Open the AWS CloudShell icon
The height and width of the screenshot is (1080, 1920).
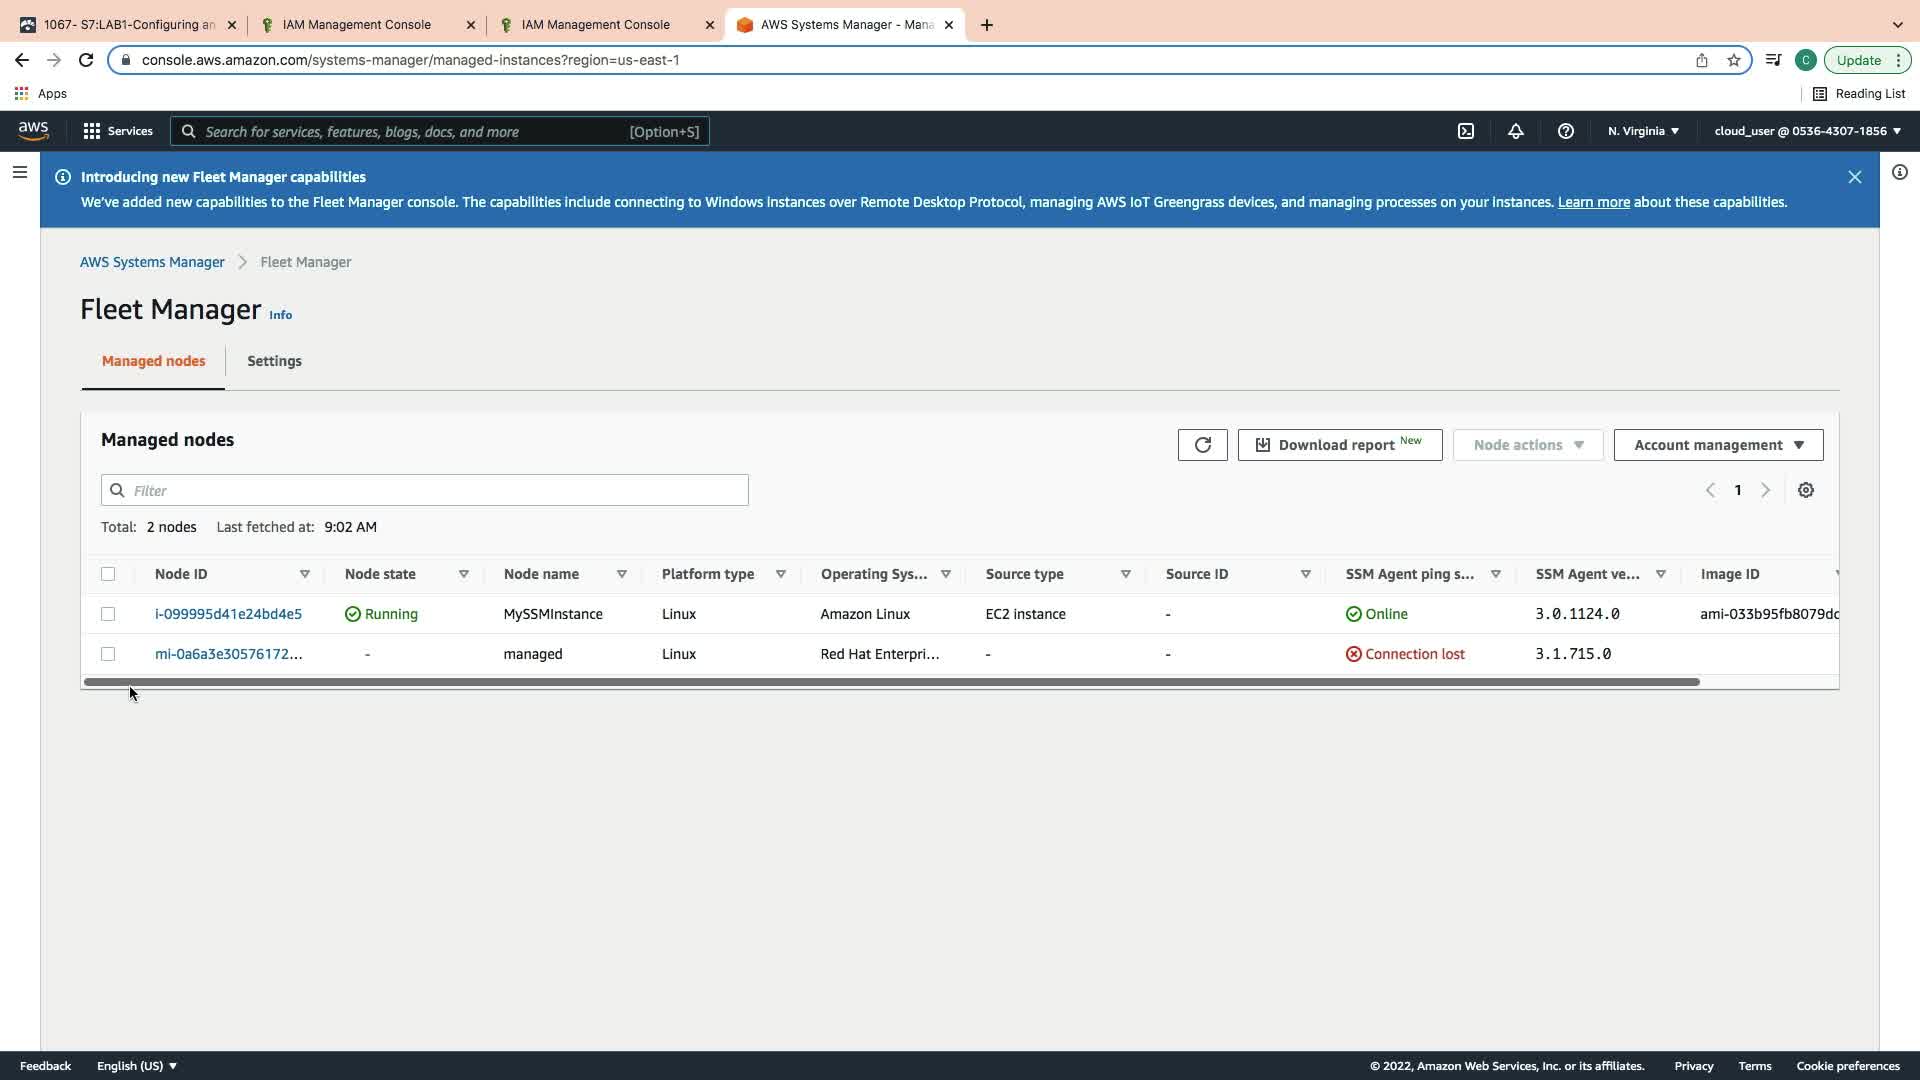click(x=1465, y=131)
